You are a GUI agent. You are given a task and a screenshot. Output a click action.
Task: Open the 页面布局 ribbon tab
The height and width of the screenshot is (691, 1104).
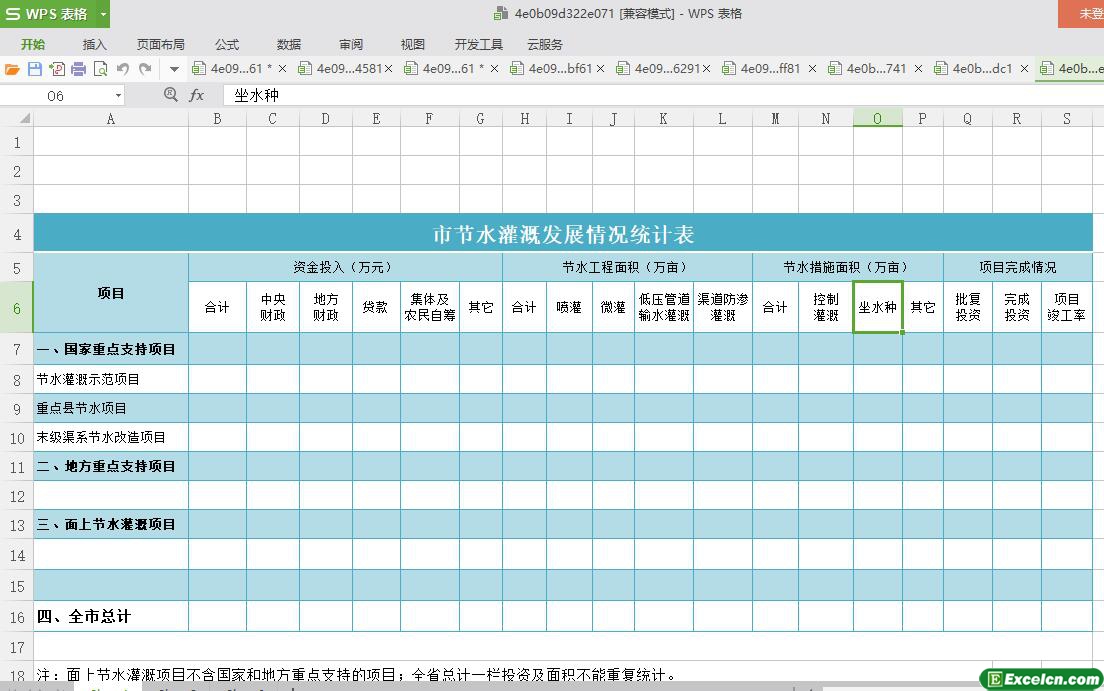click(160, 44)
